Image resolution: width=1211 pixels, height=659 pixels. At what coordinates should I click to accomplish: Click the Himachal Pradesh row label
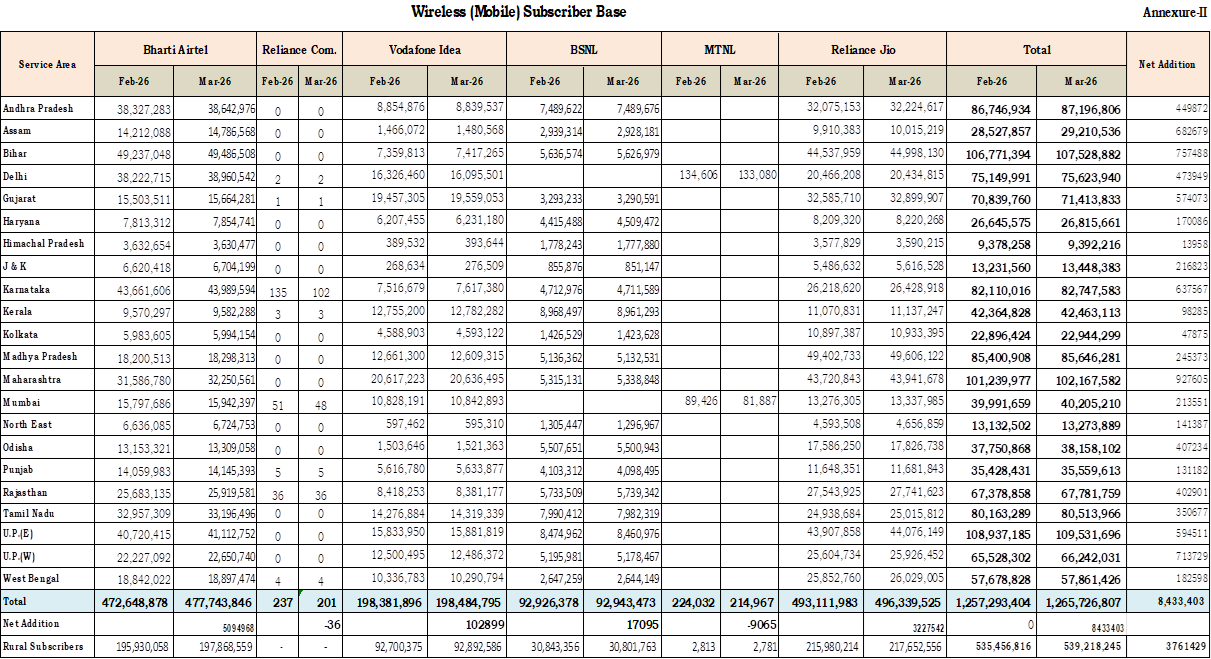pyautogui.click(x=47, y=243)
